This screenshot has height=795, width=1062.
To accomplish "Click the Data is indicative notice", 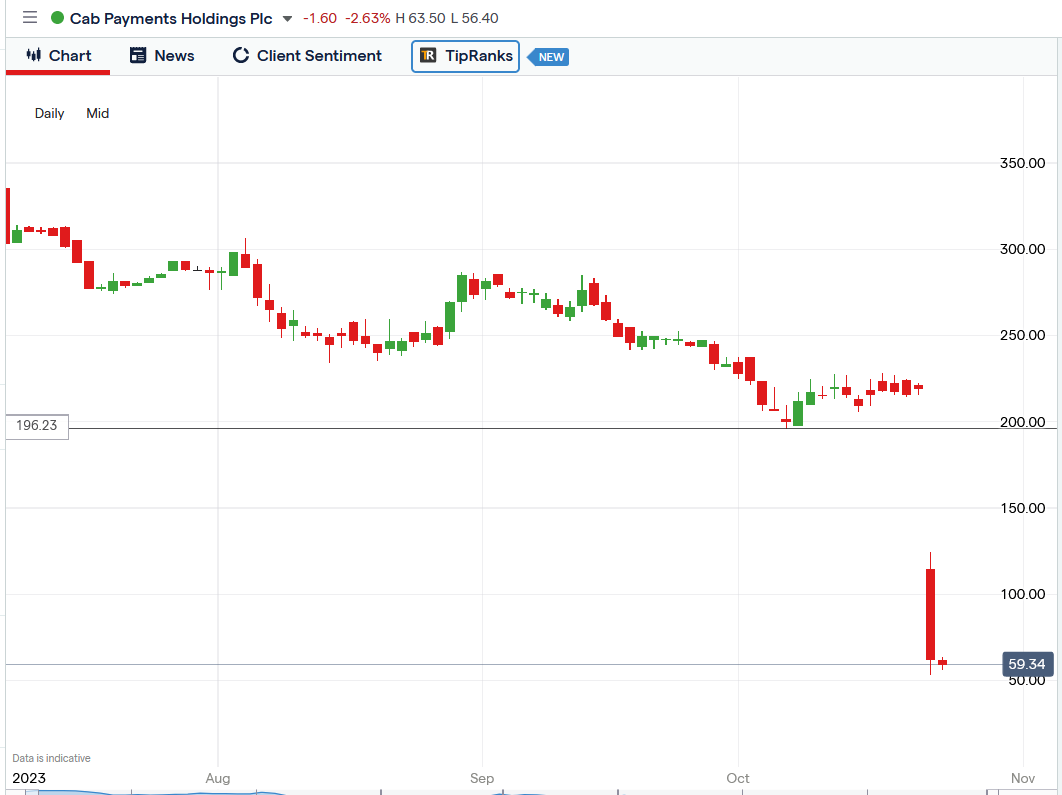I will tap(51, 758).
